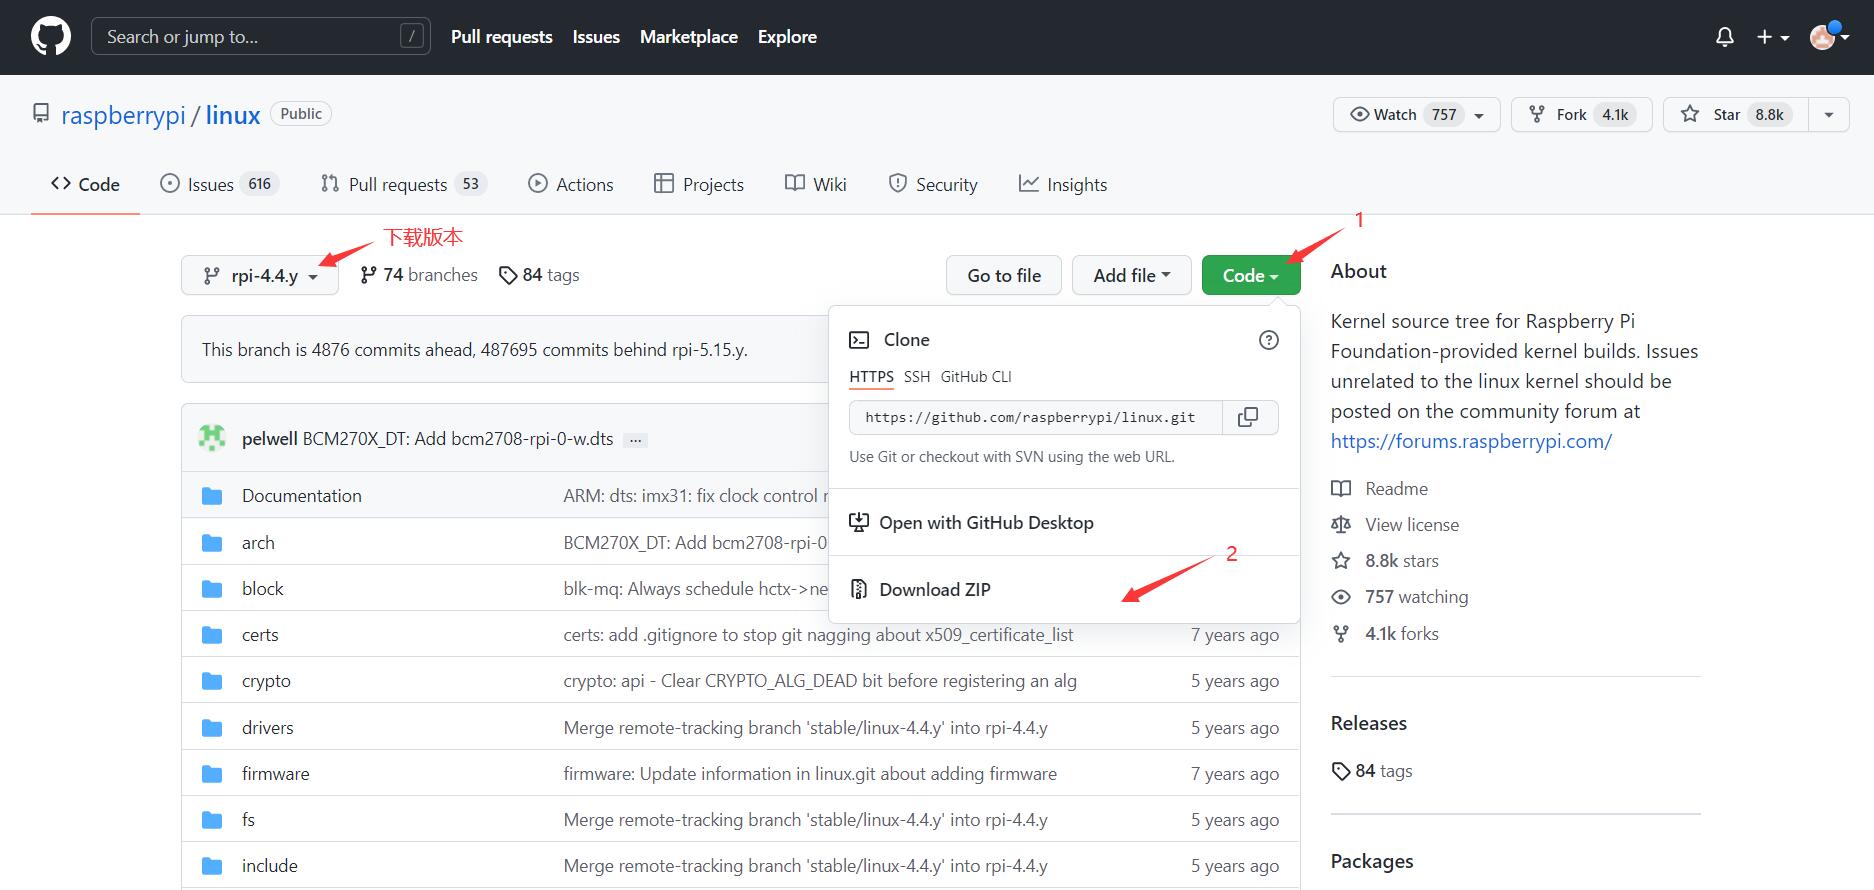Click the Watch button
This screenshot has width=1874, height=890.
[1416, 115]
